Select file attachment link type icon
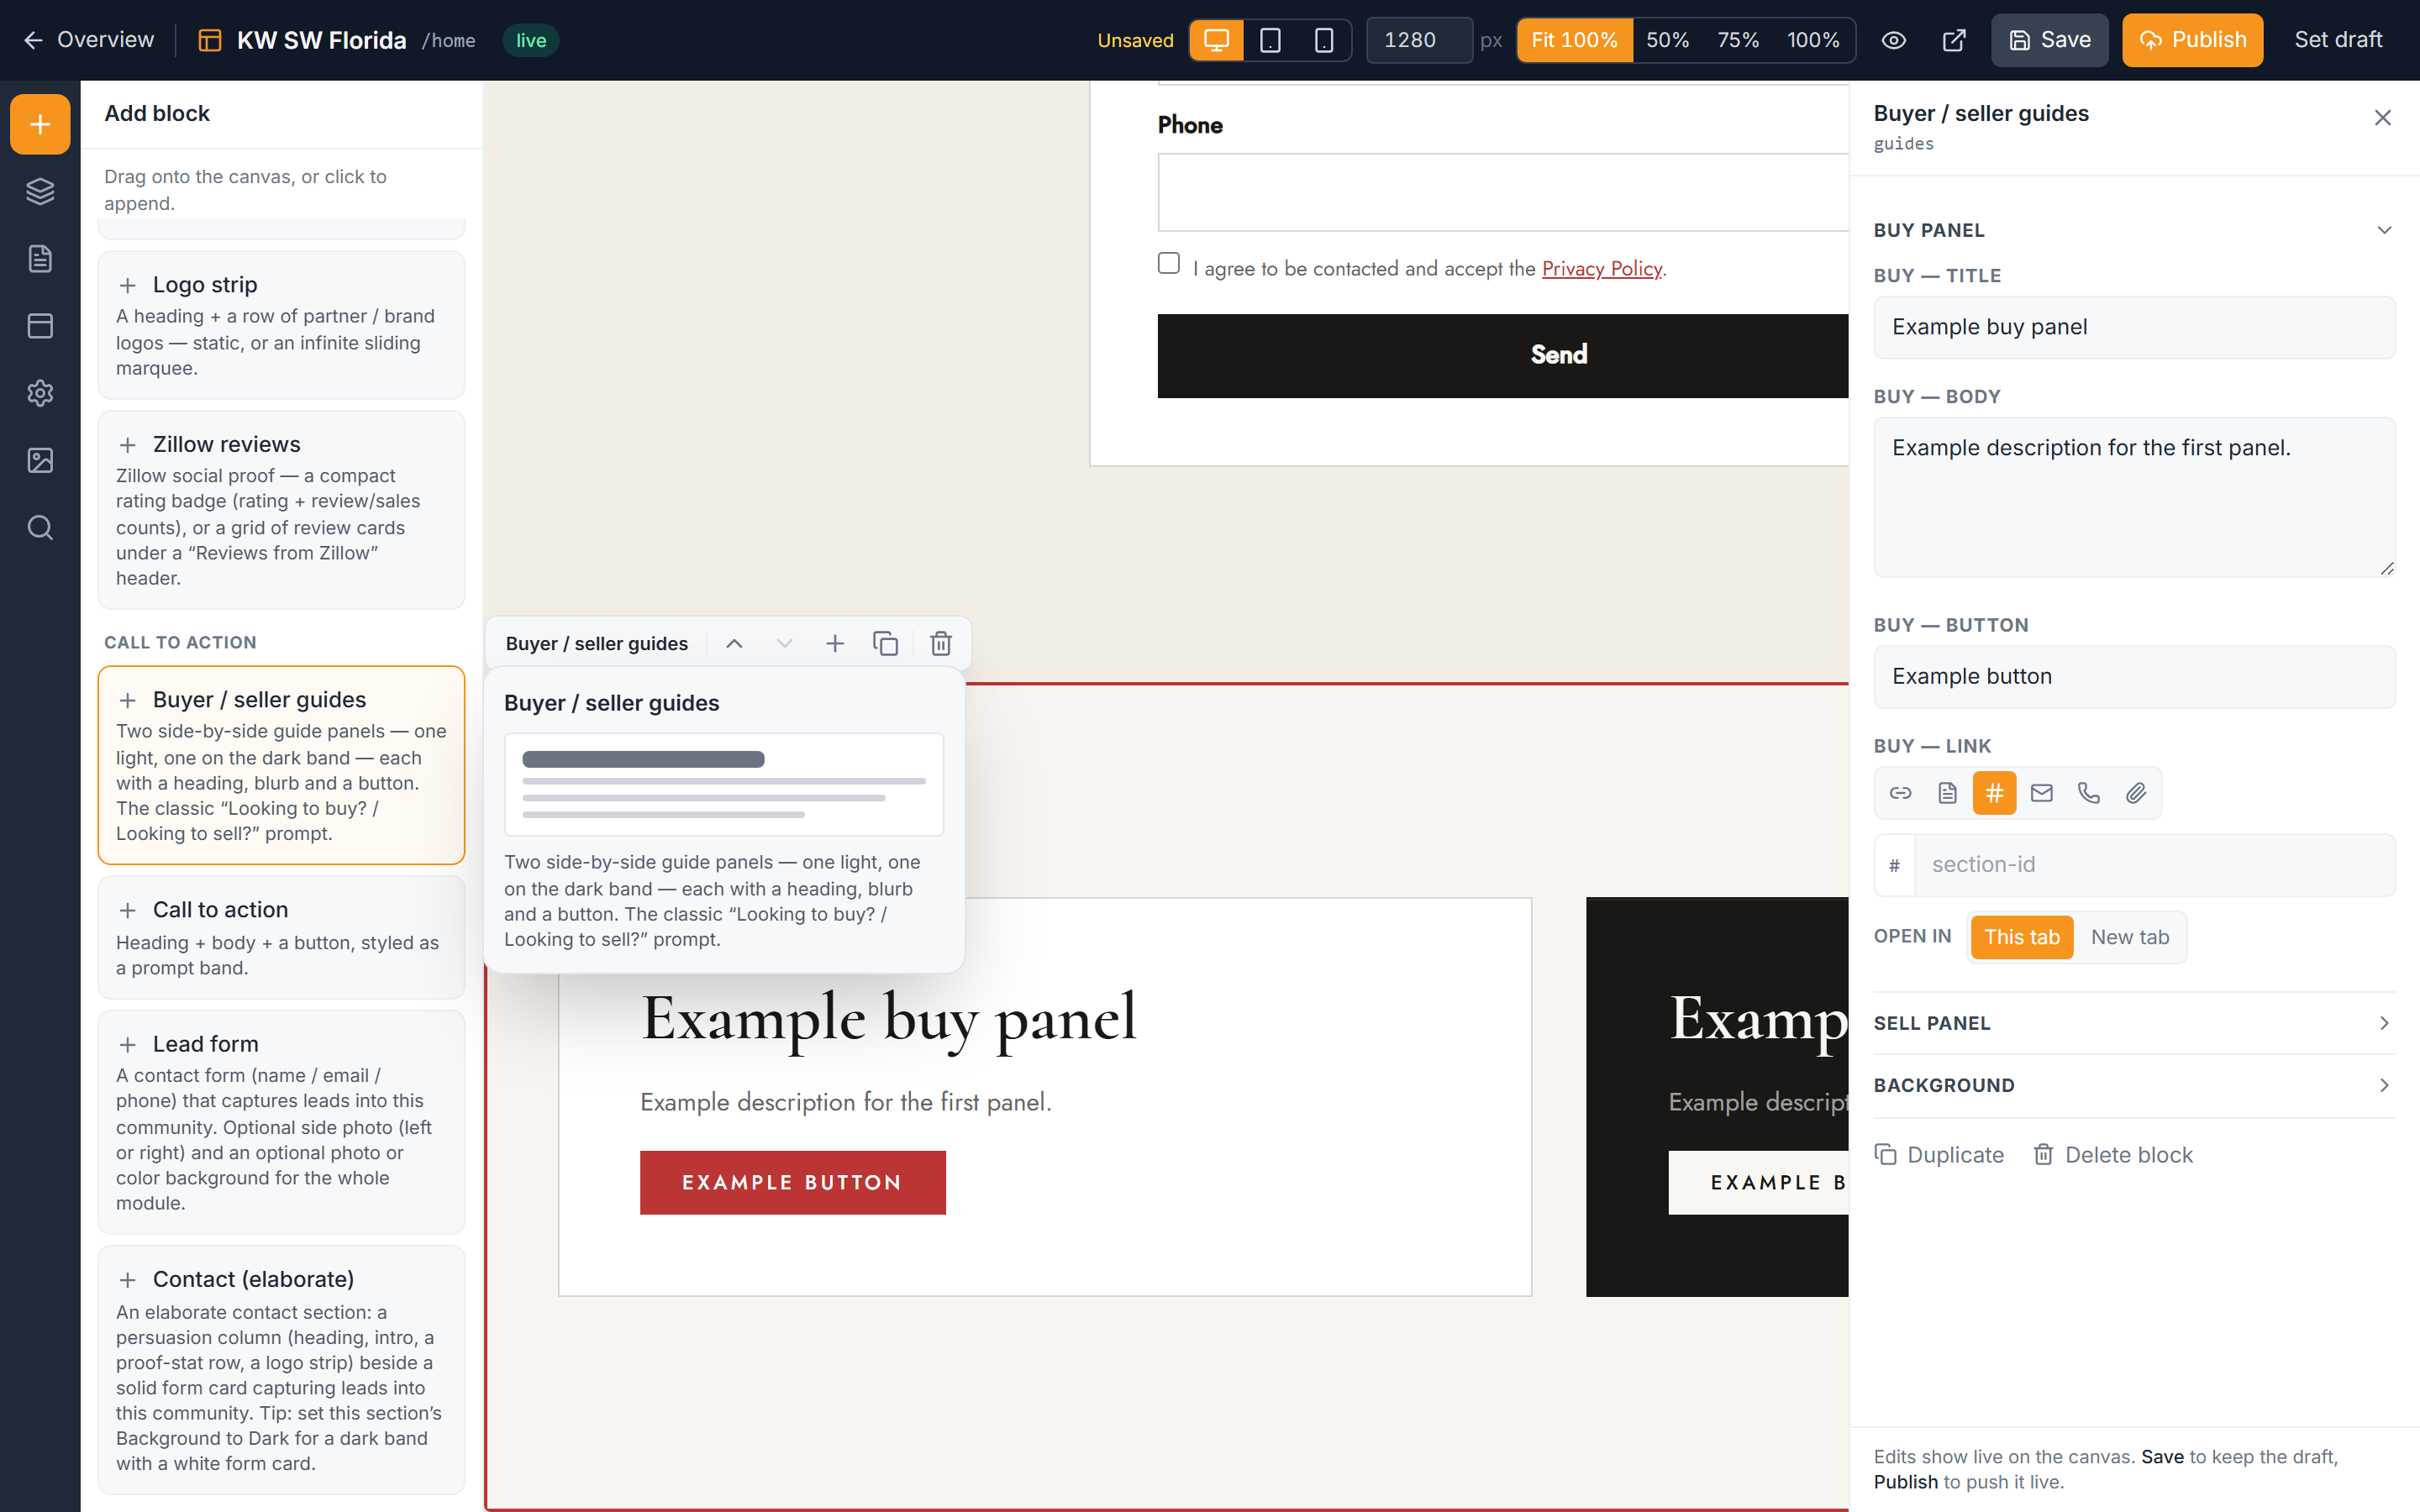Viewport: 2420px width, 1512px height. tap(2135, 793)
